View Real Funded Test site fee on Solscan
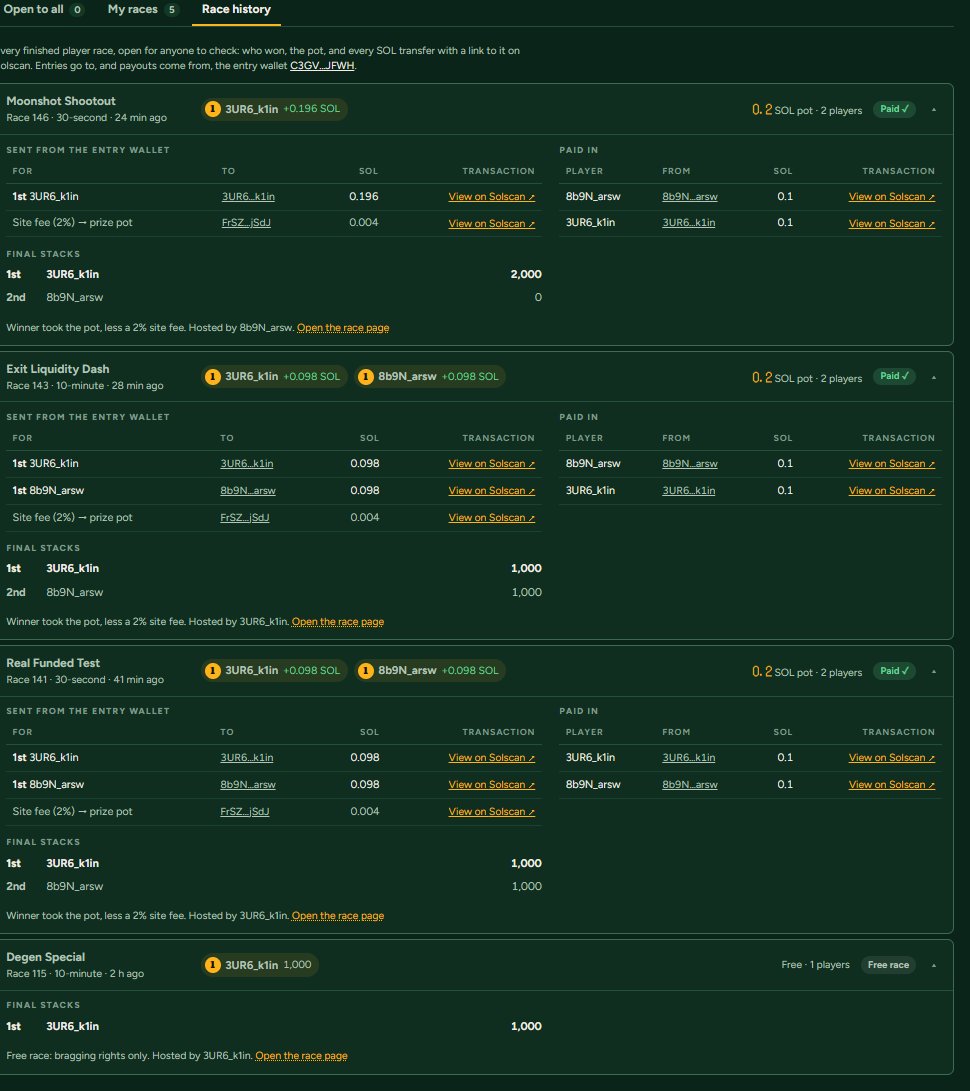This screenshot has height=1091, width=970. 492,812
